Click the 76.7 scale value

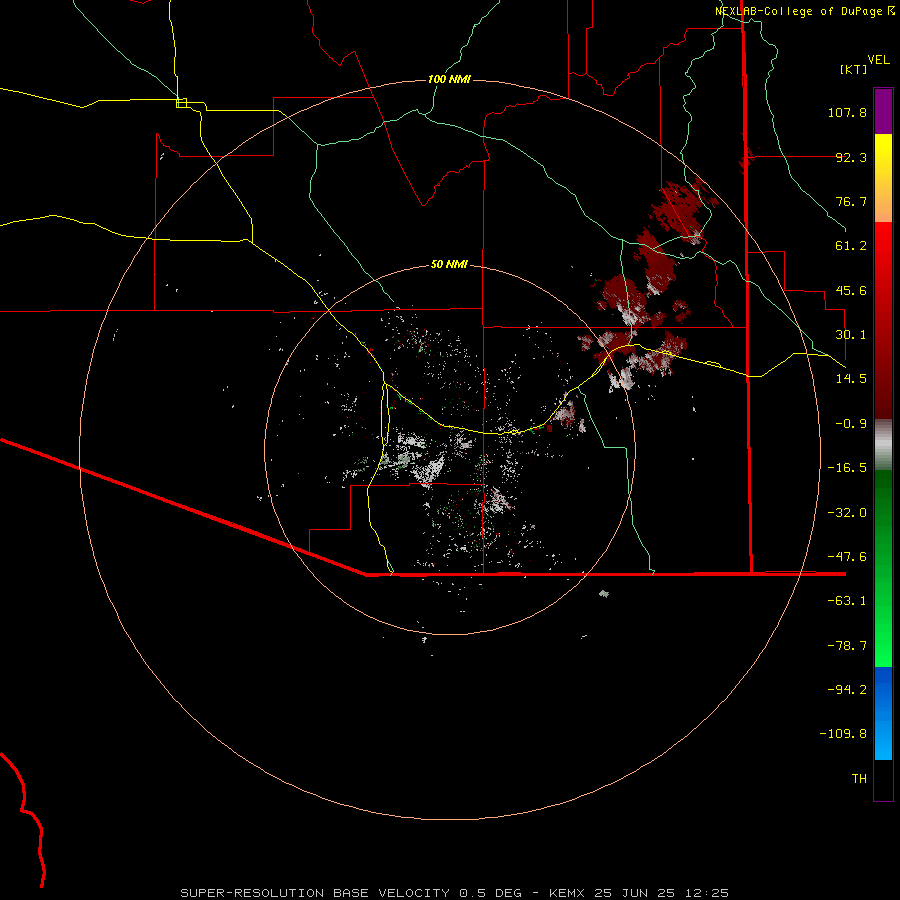851,201
